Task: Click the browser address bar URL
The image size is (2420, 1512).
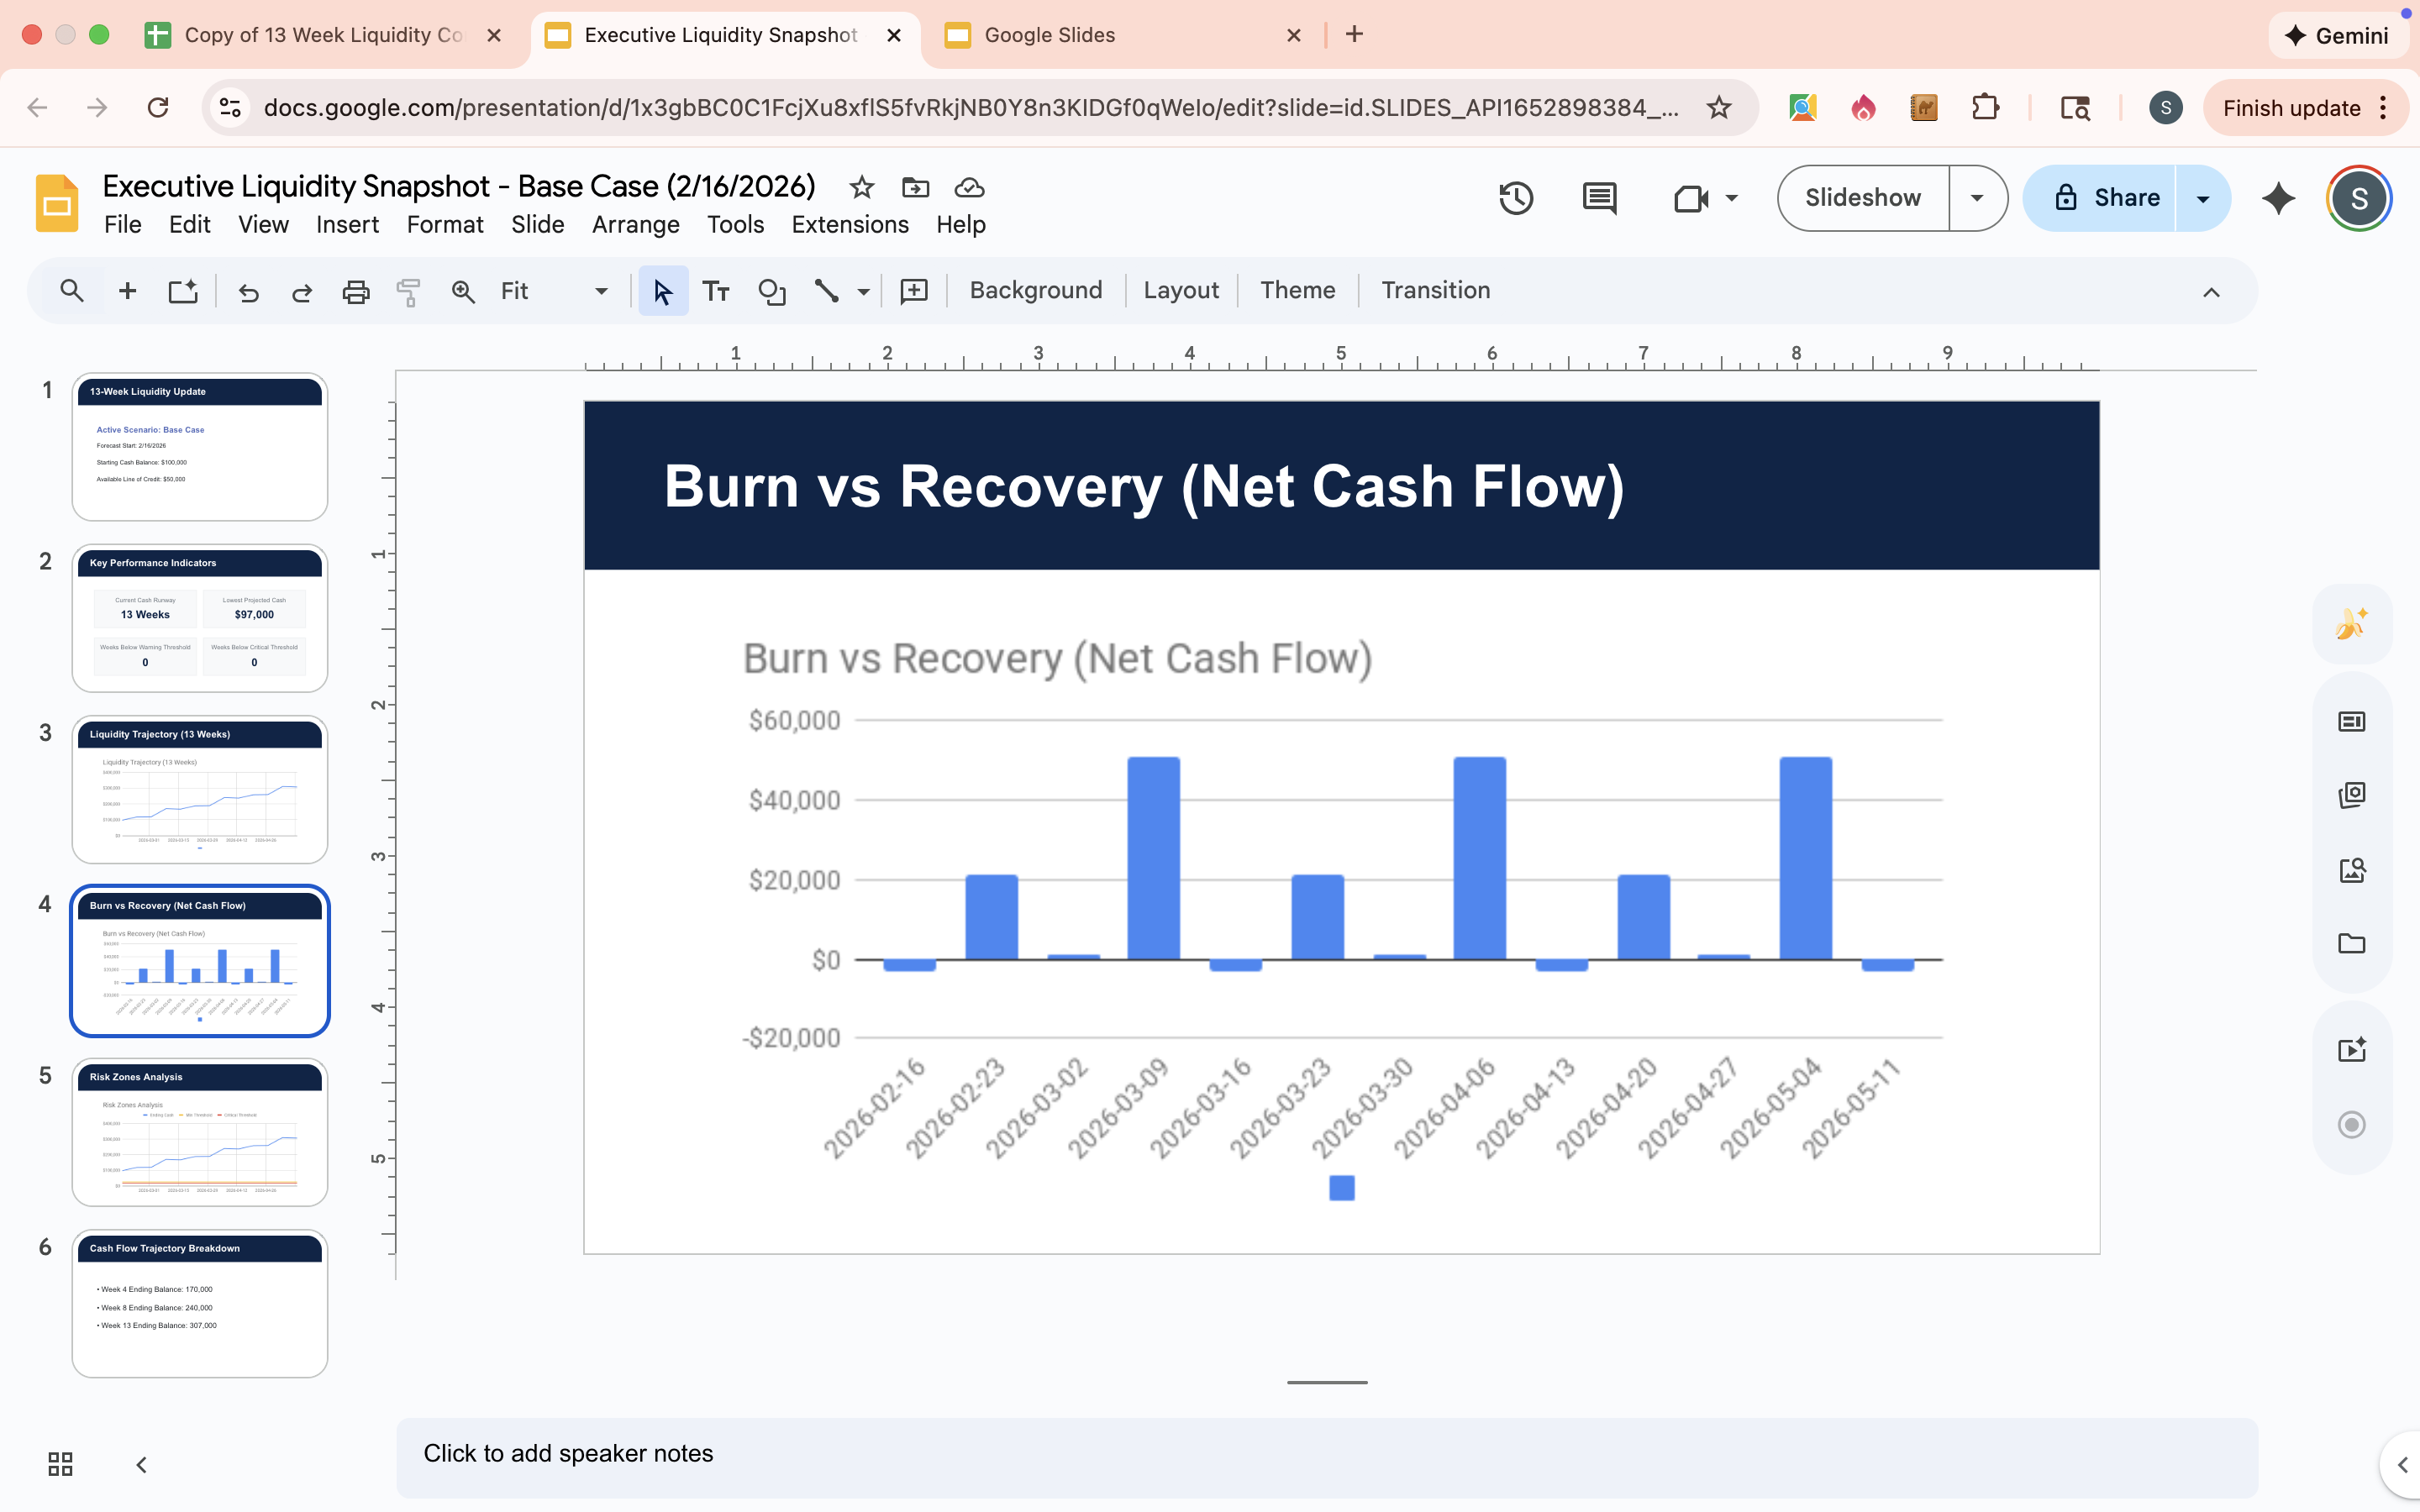Action: click(970, 108)
